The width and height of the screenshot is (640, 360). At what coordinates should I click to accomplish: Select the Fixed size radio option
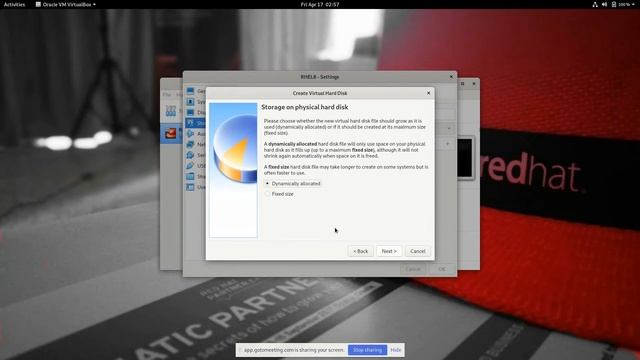(280, 194)
